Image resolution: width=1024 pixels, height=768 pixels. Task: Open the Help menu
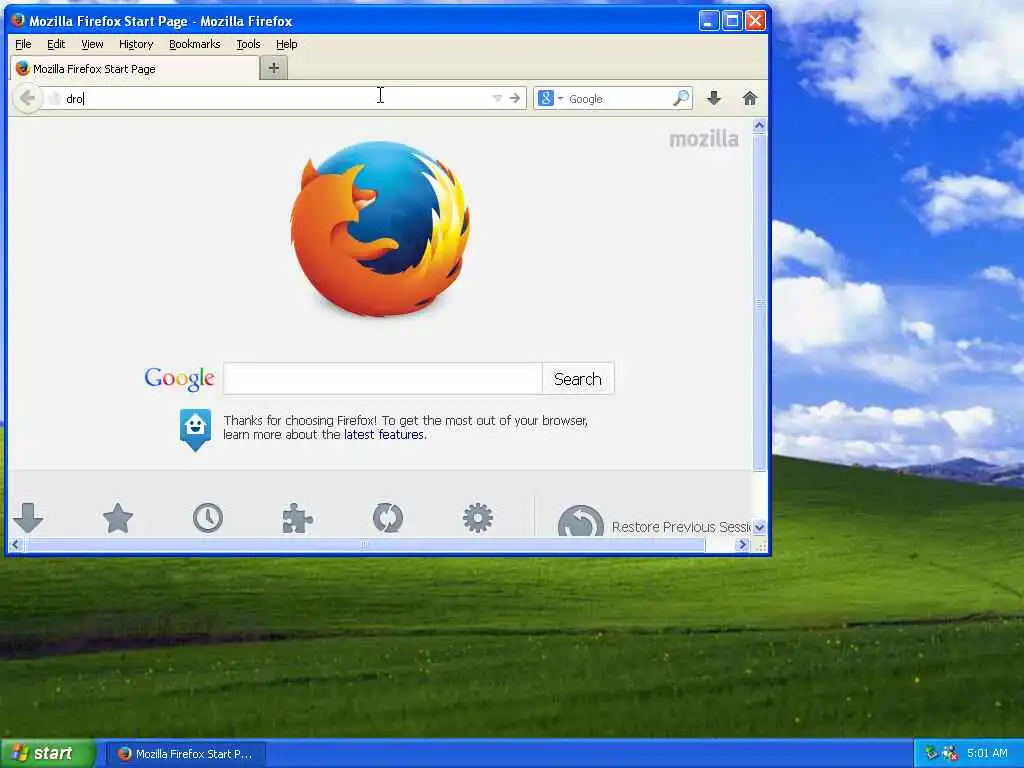click(287, 44)
